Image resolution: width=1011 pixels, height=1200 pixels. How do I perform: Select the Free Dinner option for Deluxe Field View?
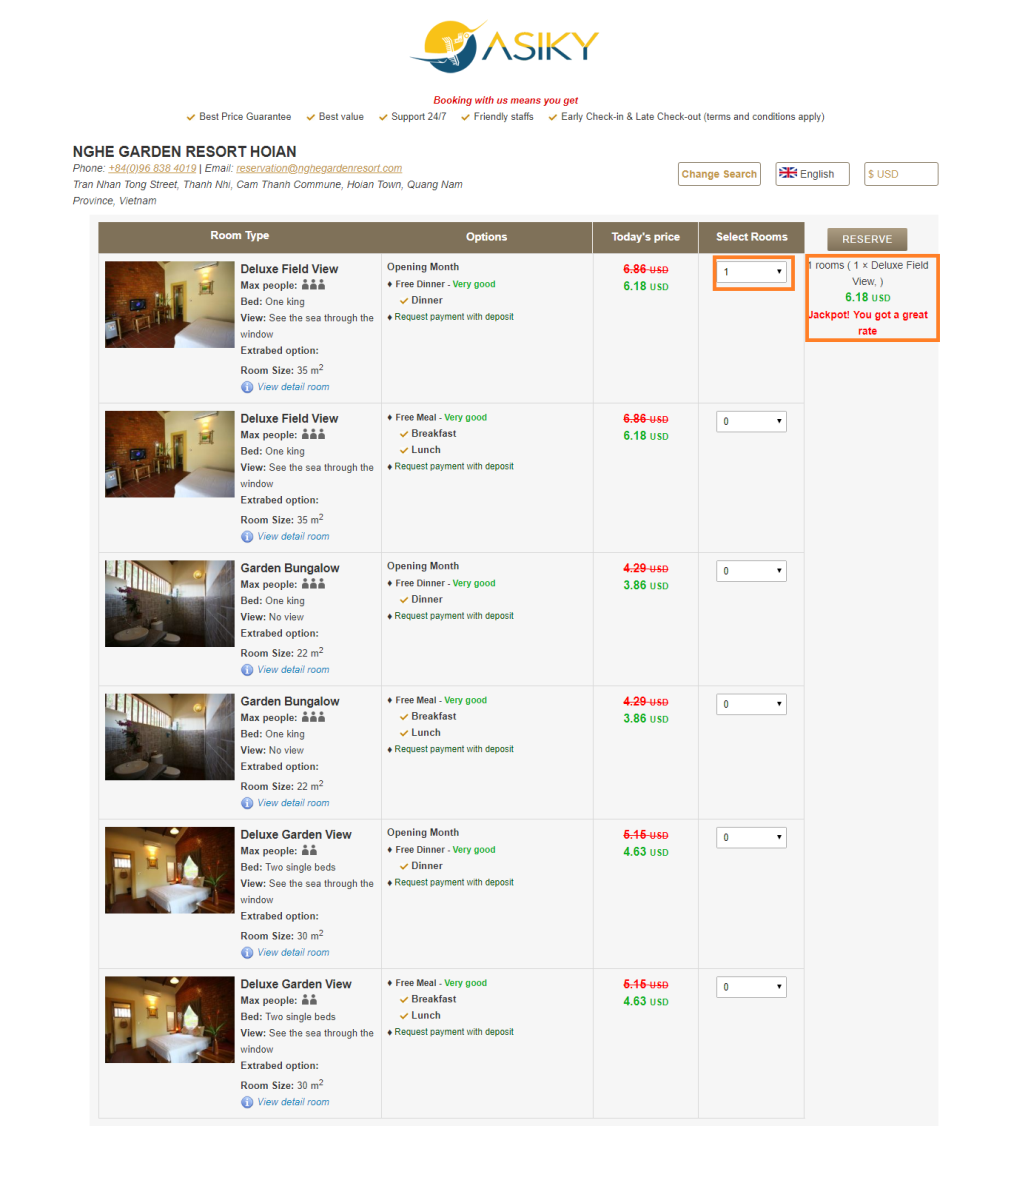tap(421, 283)
